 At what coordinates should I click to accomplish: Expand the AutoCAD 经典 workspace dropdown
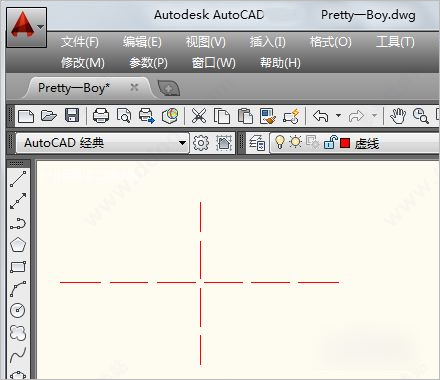[x=182, y=143]
